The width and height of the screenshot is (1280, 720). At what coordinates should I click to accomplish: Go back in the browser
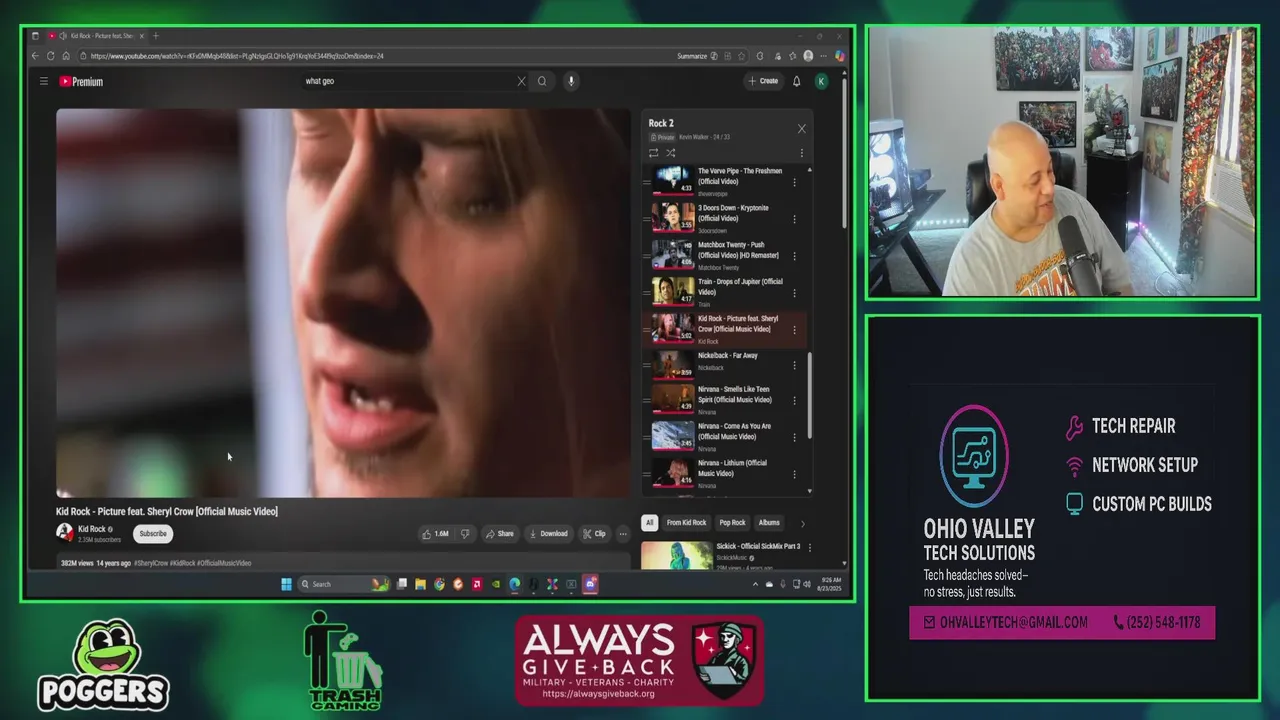[35, 56]
